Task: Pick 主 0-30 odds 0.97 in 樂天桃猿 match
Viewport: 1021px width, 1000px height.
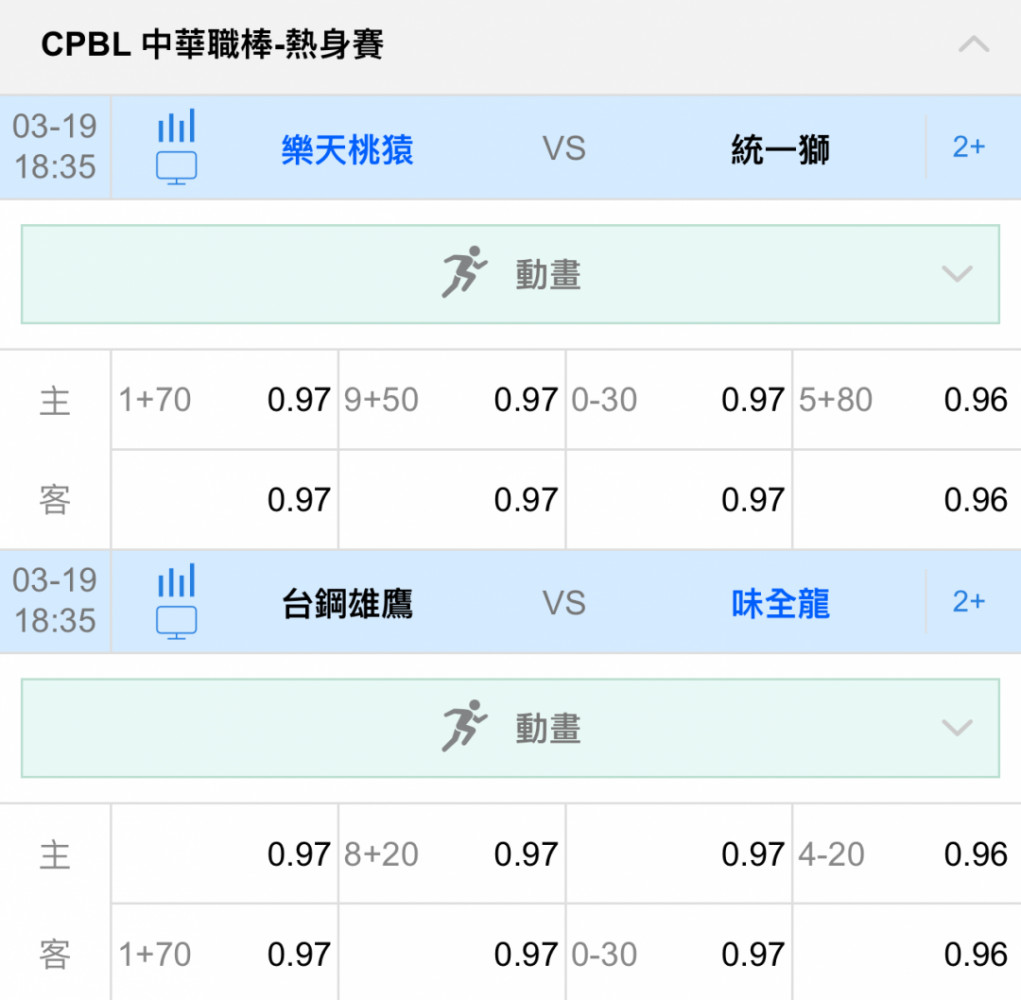Action: pos(679,400)
